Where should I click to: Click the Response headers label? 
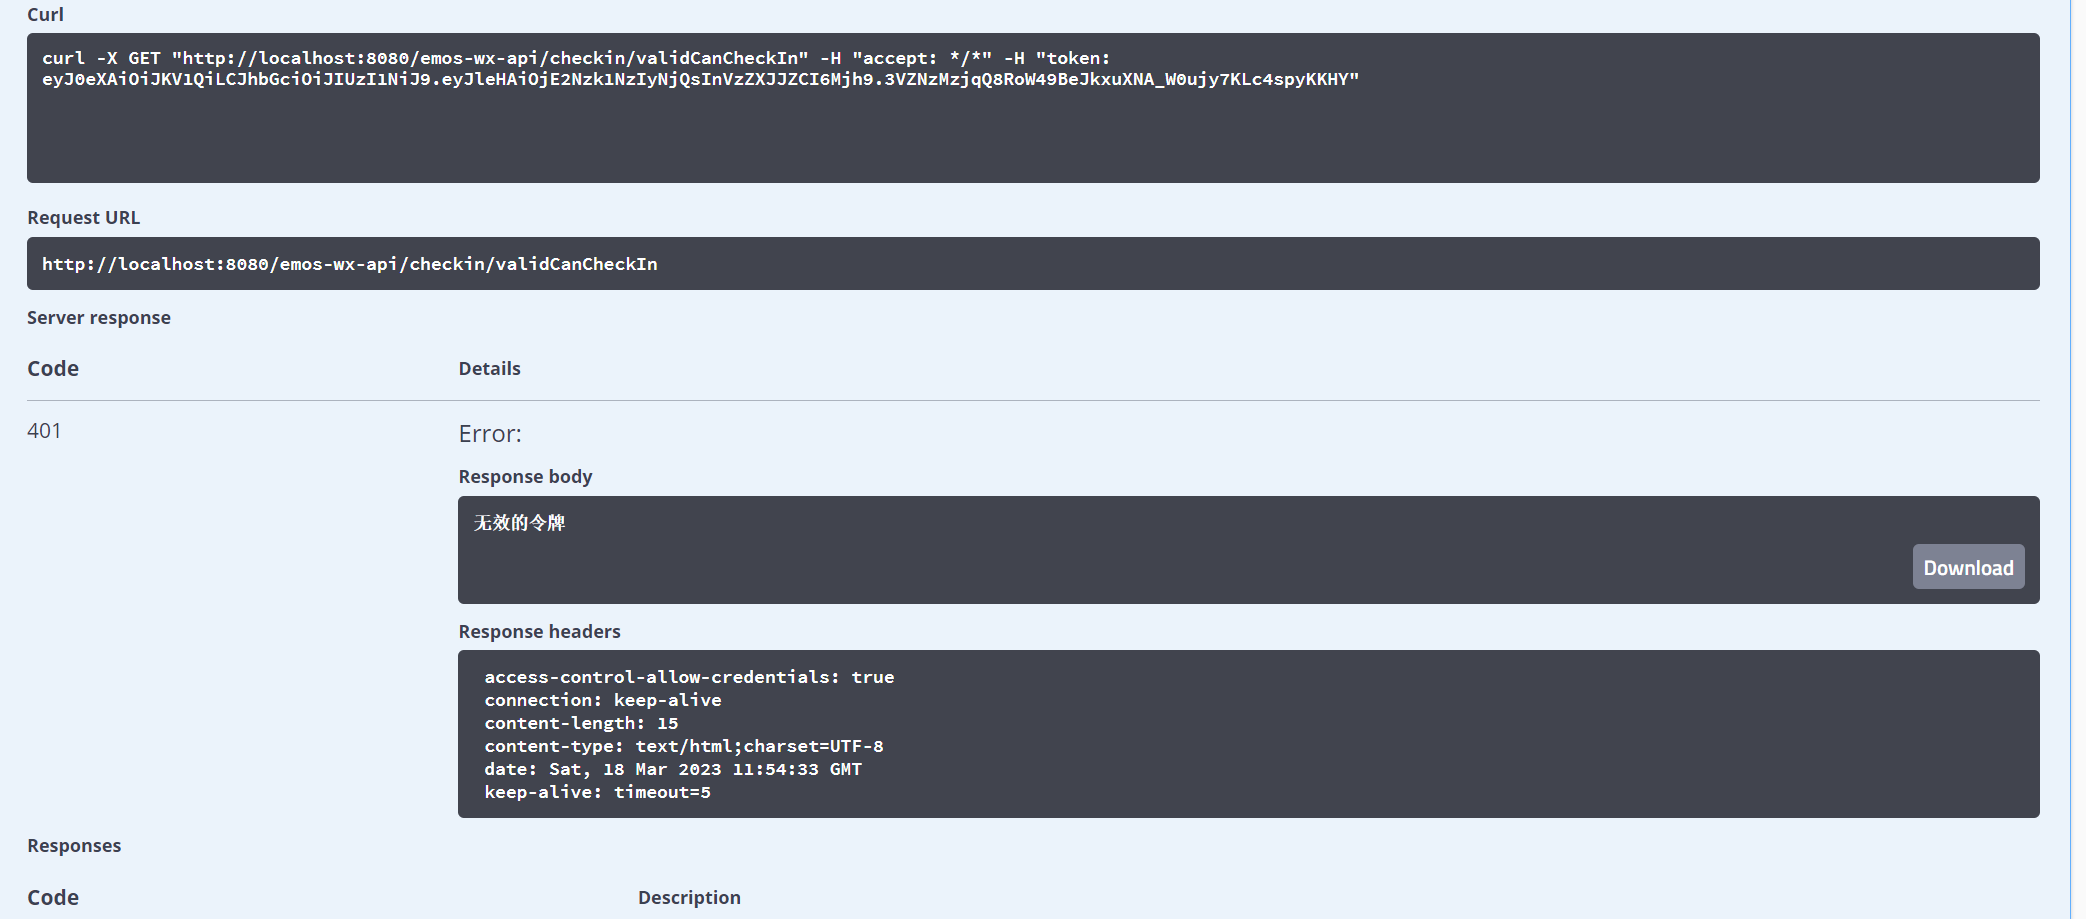pos(539,632)
